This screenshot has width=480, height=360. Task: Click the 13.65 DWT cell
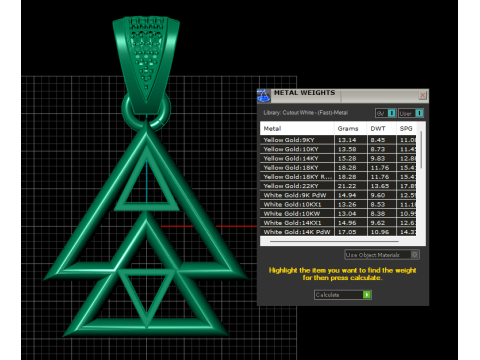point(381,186)
